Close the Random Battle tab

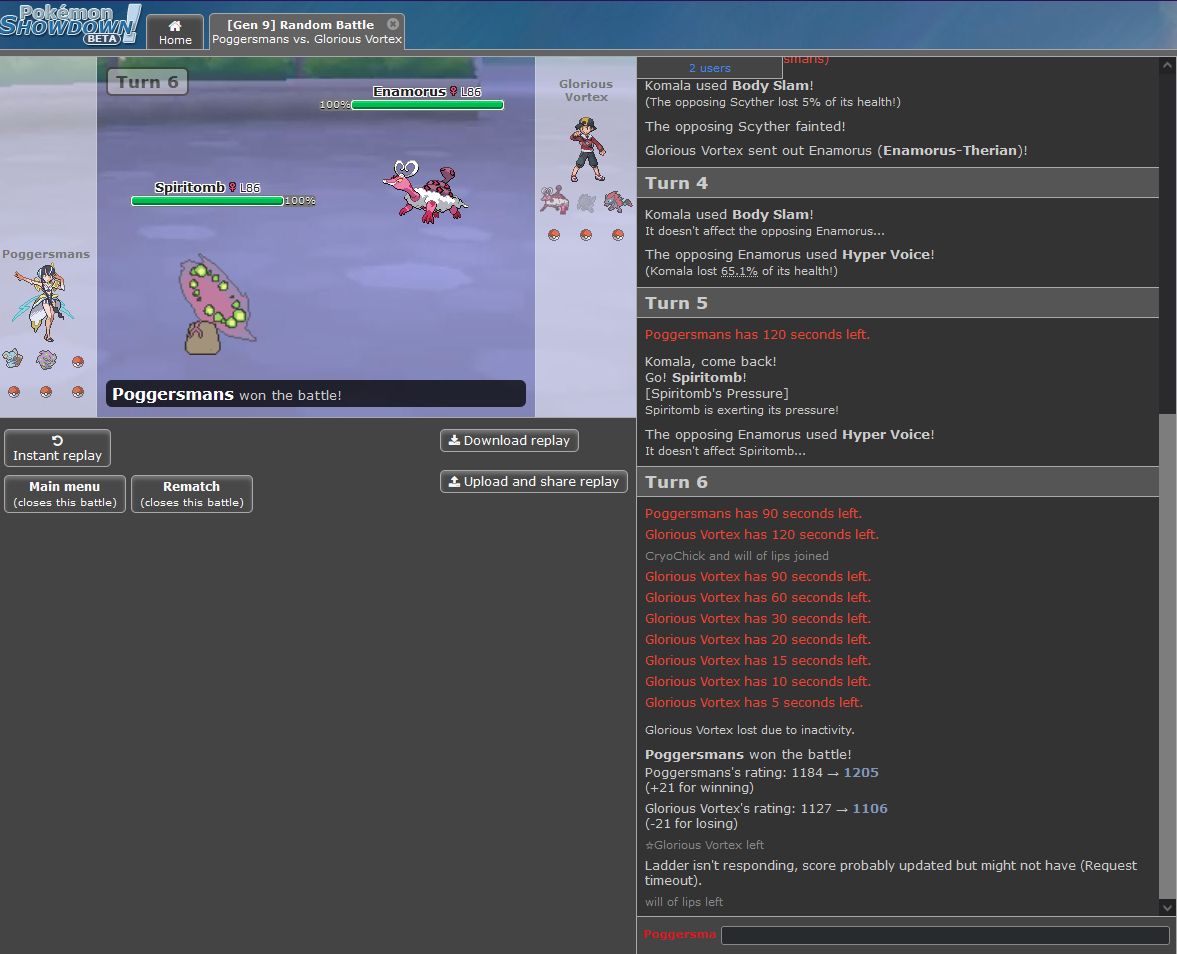[393, 24]
